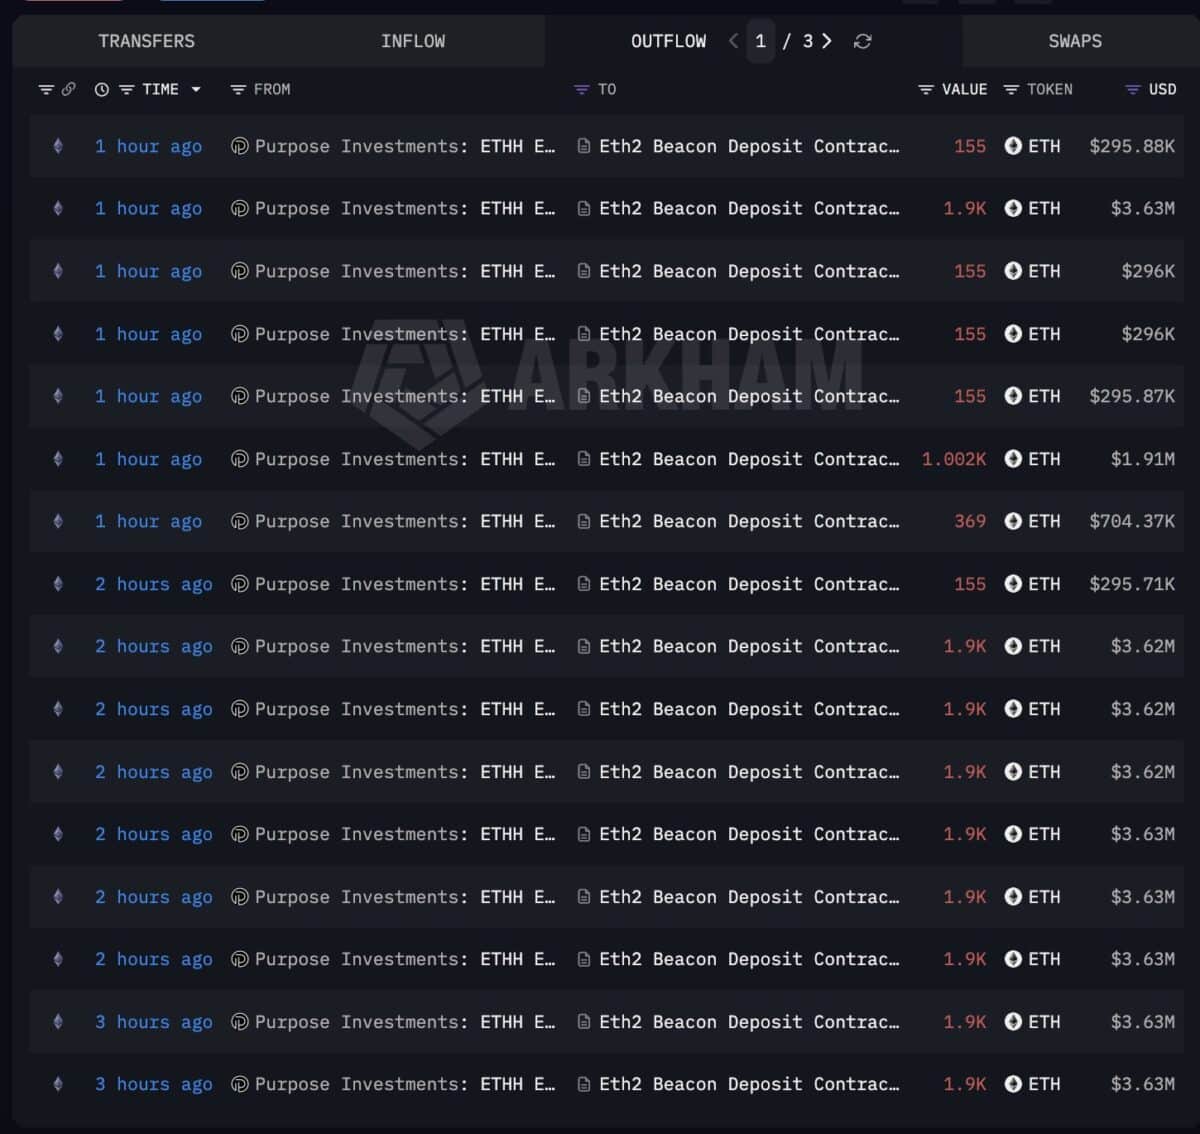Open Purpose Investments sender in $1.91M row
The height and width of the screenshot is (1134, 1200).
click(x=405, y=459)
